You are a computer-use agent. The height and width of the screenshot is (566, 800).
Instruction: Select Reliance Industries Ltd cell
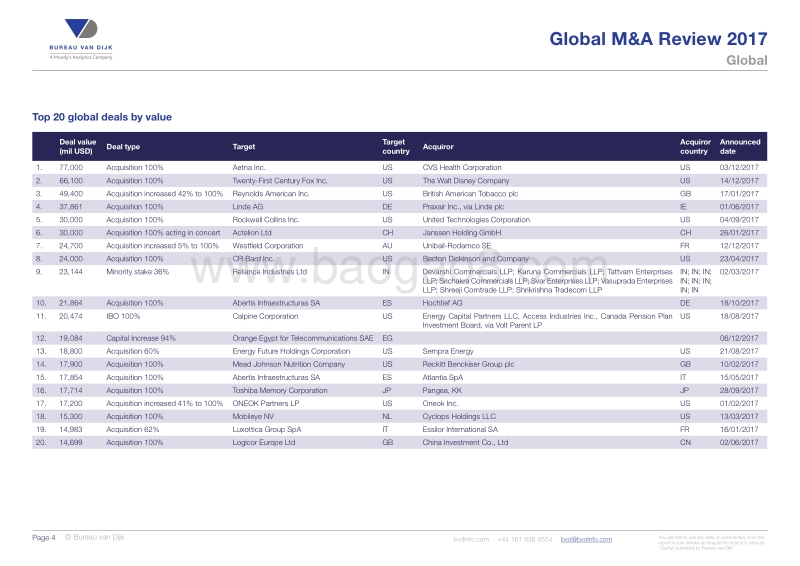(x=270, y=272)
